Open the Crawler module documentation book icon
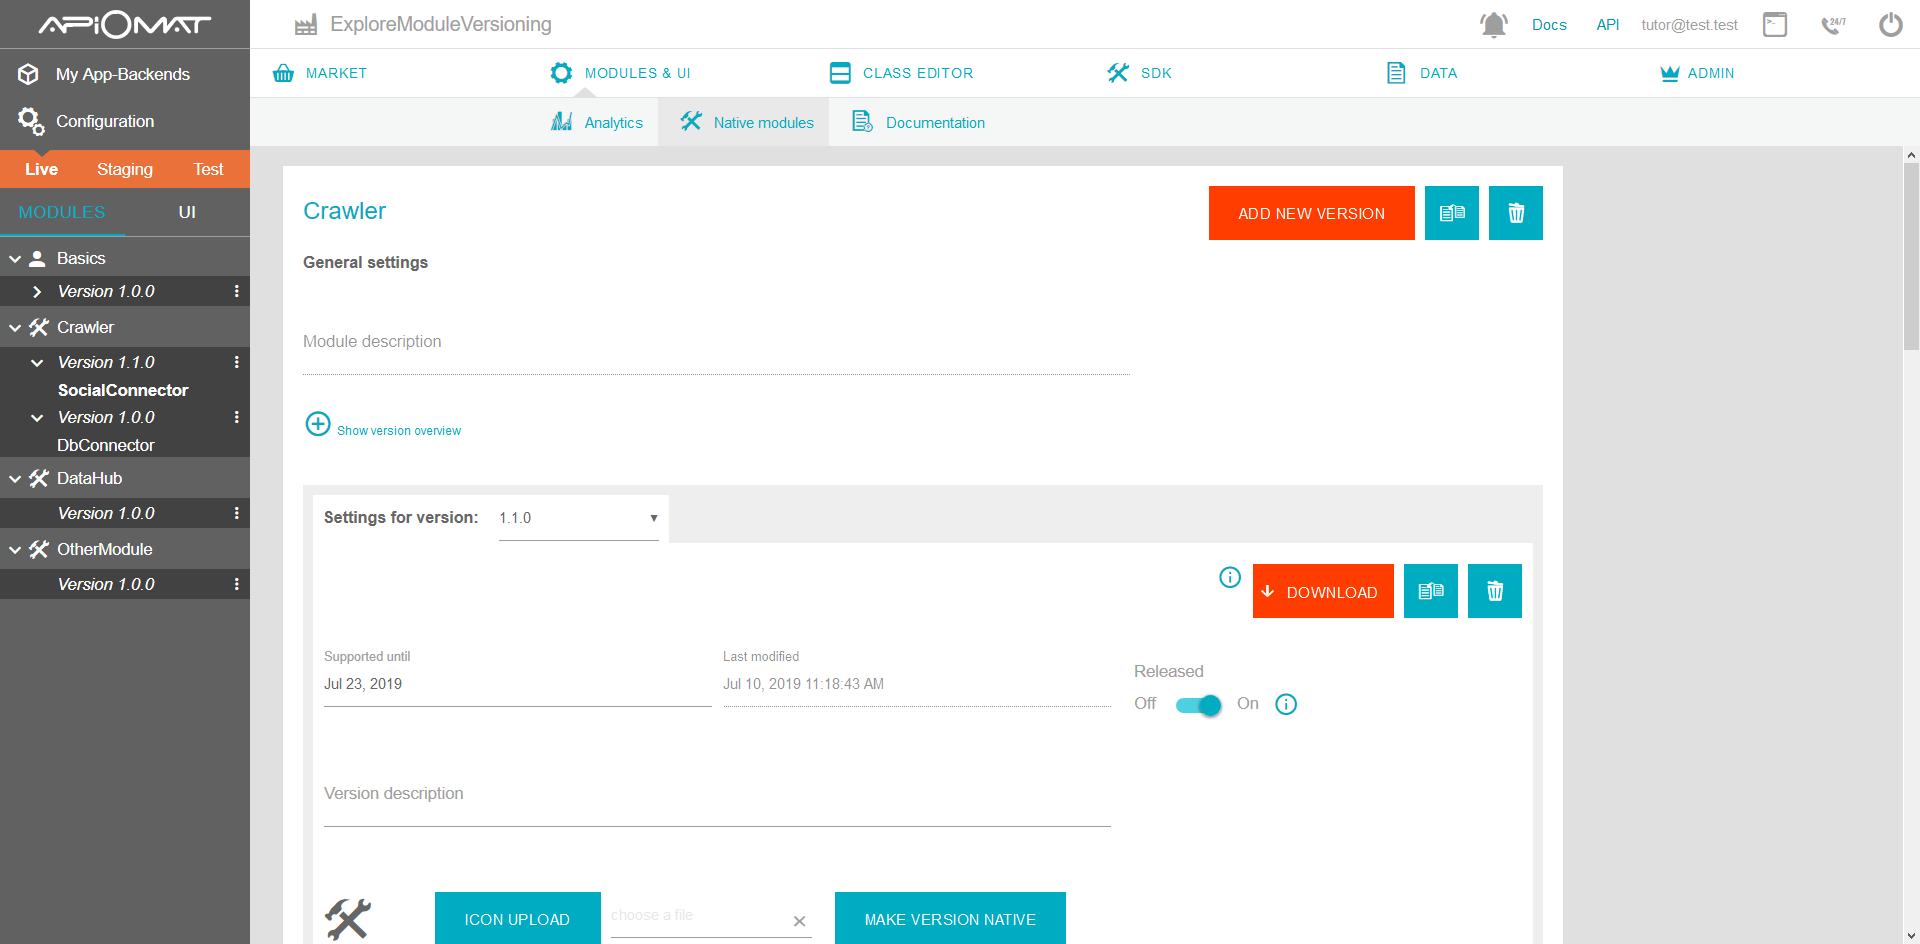Image resolution: width=1920 pixels, height=944 pixels. [x=1451, y=213]
